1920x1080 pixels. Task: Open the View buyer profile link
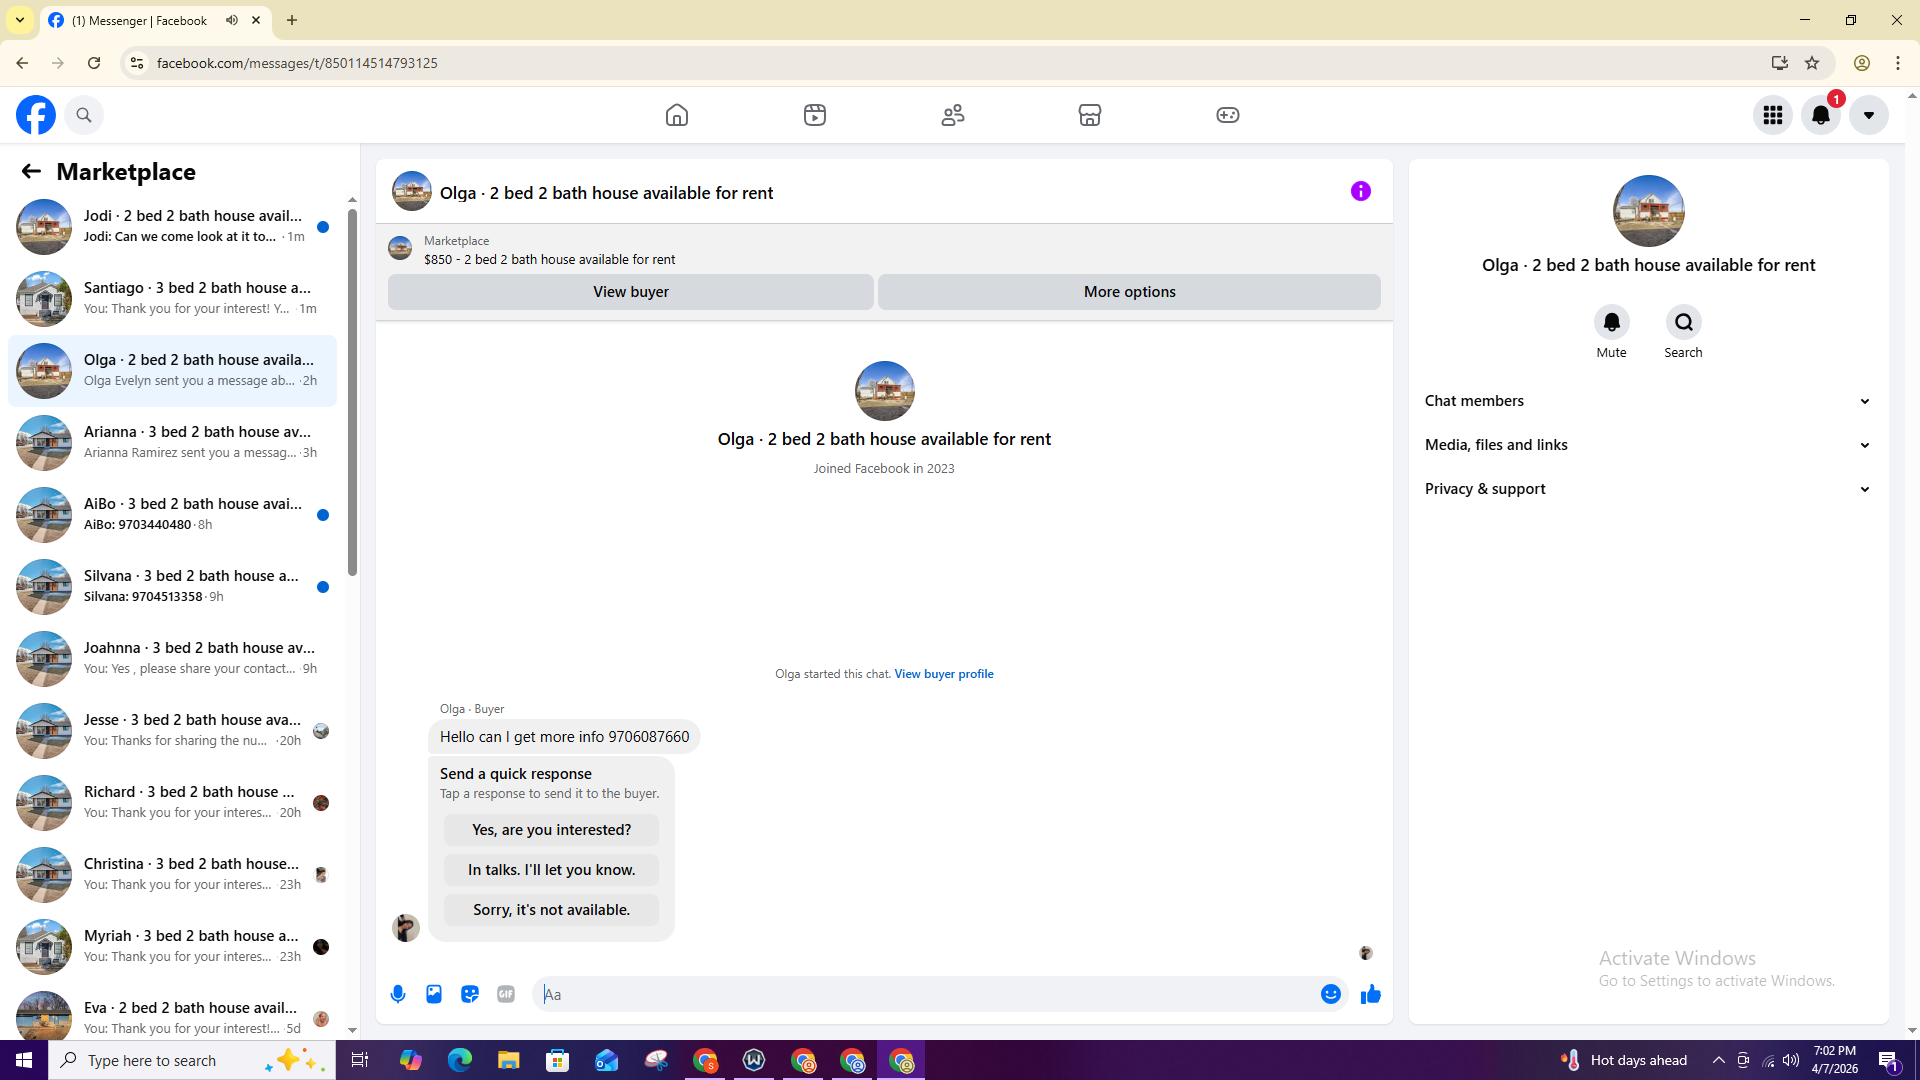click(943, 674)
